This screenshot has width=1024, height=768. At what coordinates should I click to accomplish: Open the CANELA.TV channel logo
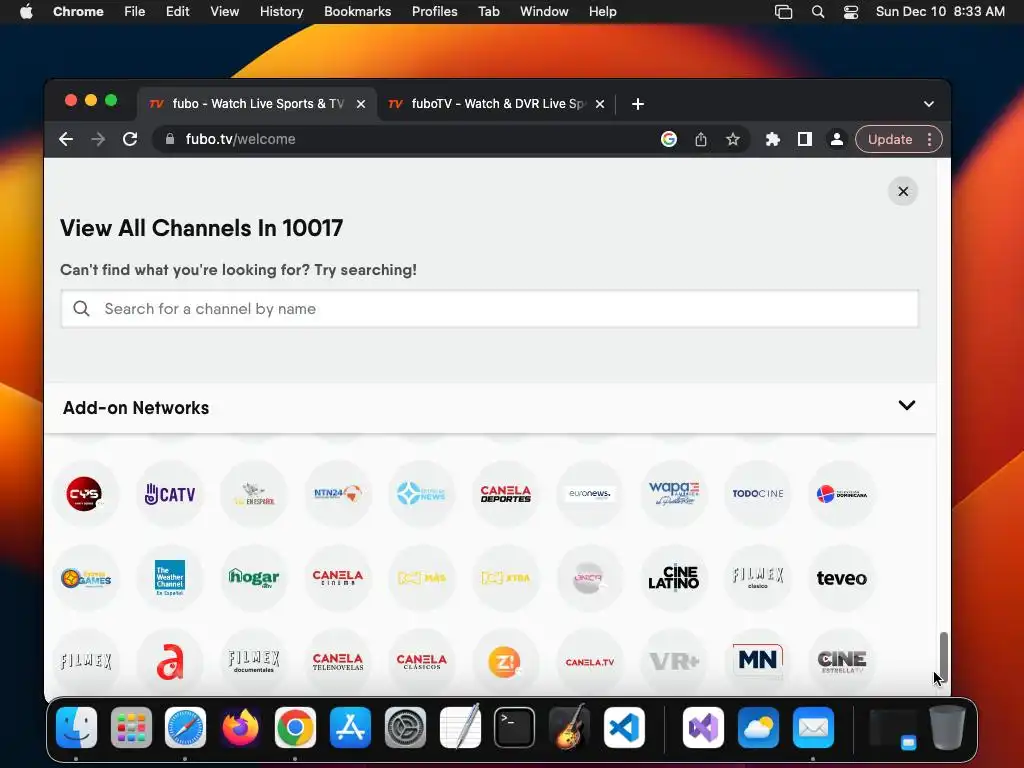(590, 662)
